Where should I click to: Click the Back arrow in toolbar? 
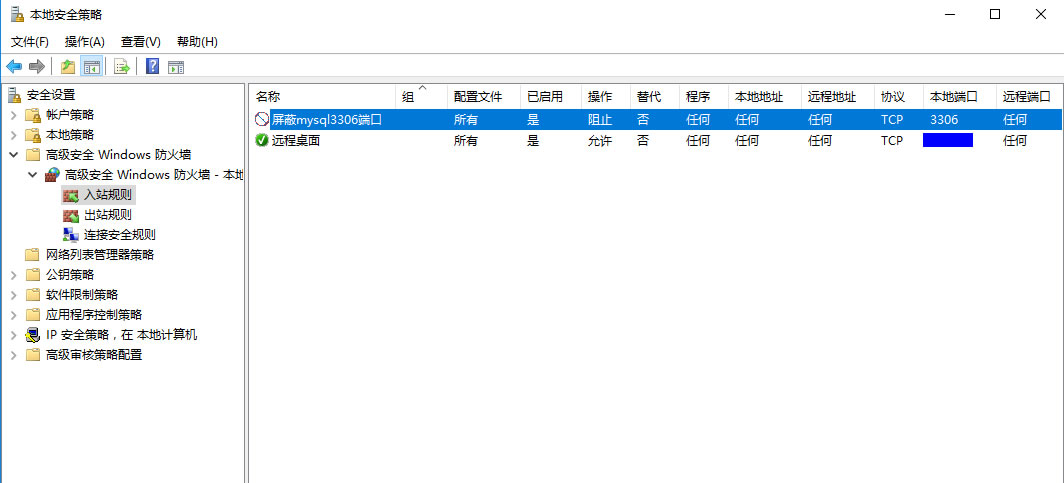[14, 67]
